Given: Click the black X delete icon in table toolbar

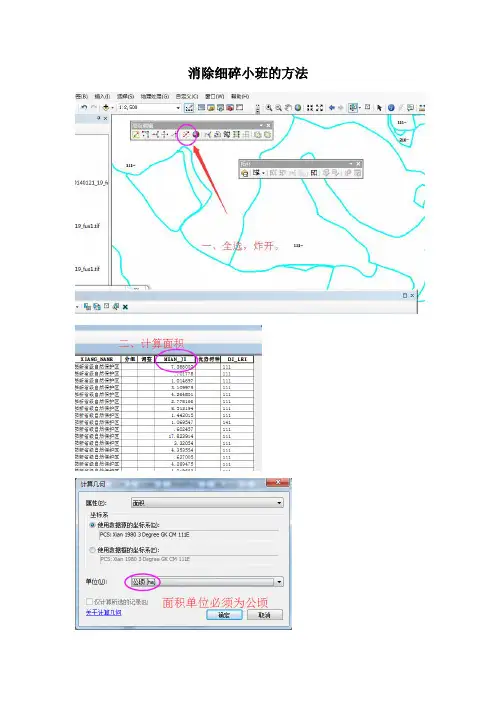Looking at the screenshot, I should (x=125, y=307).
